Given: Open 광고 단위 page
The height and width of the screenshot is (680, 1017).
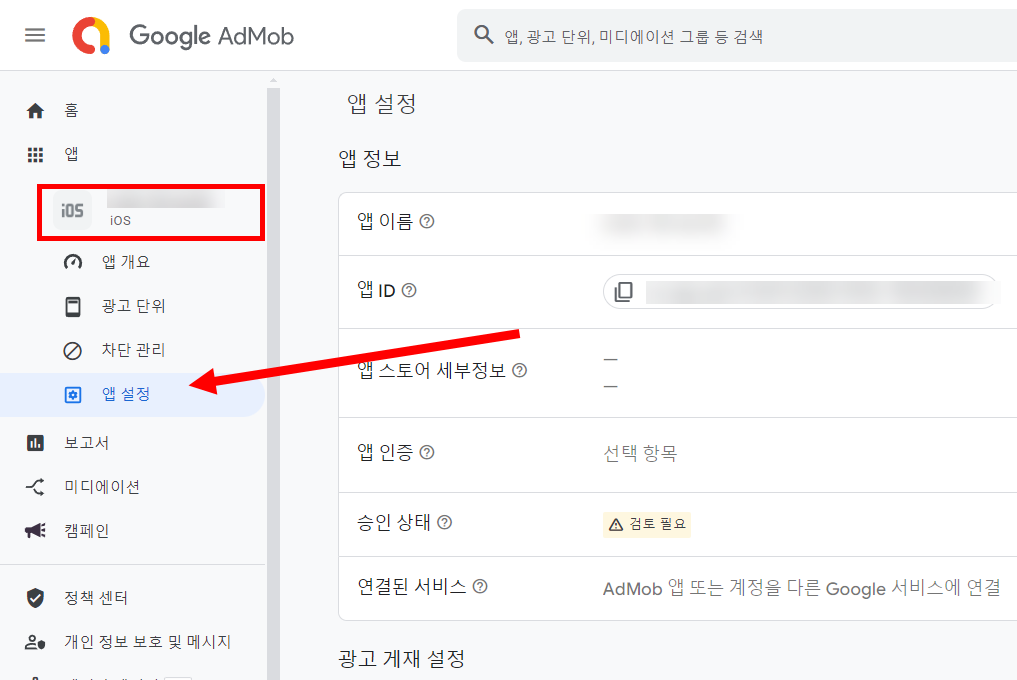Looking at the screenshot, I should [133, 306].
